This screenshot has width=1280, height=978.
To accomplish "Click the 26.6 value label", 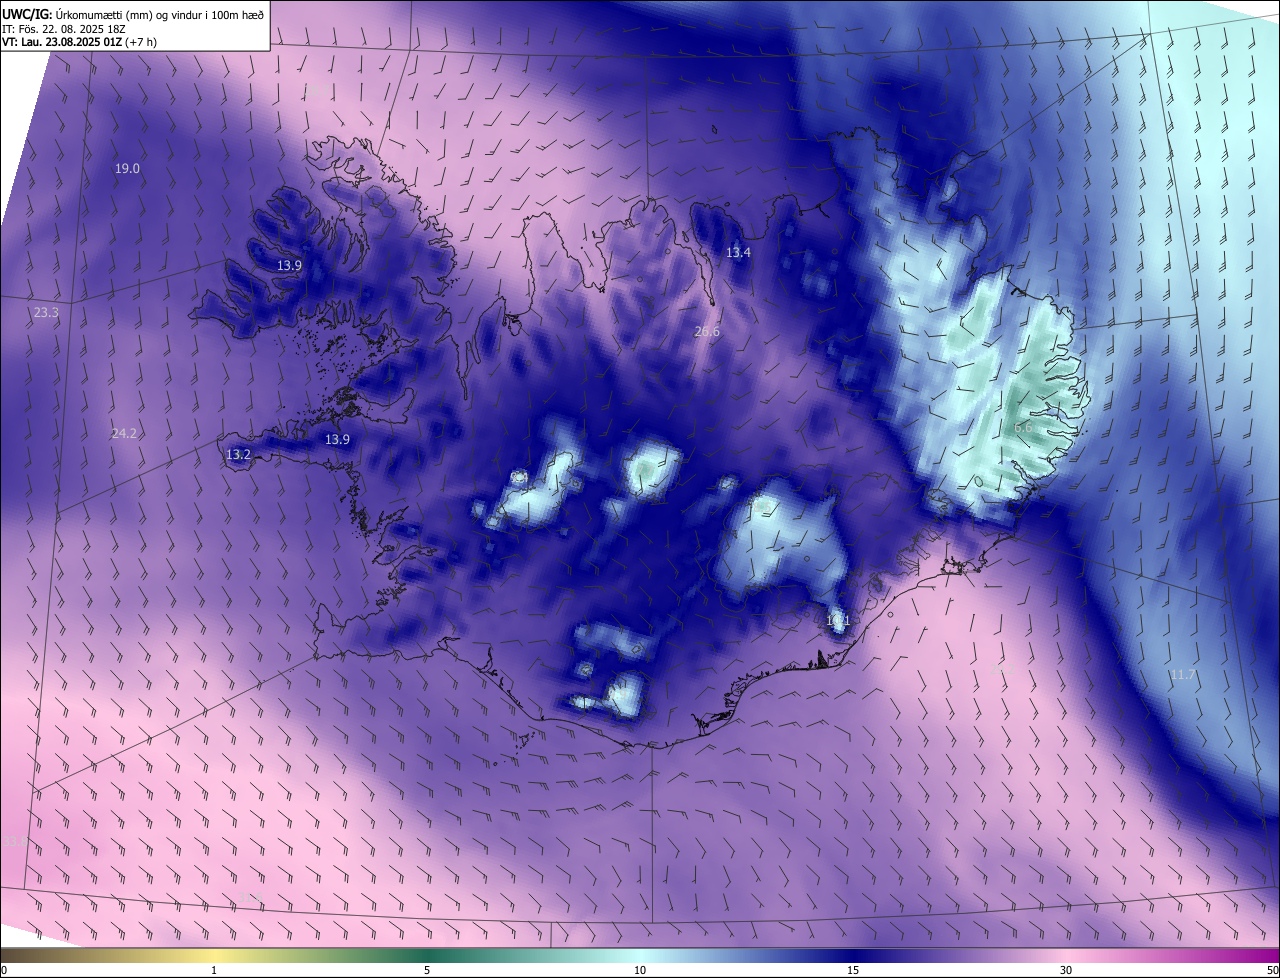I will [x=707, y=332].
